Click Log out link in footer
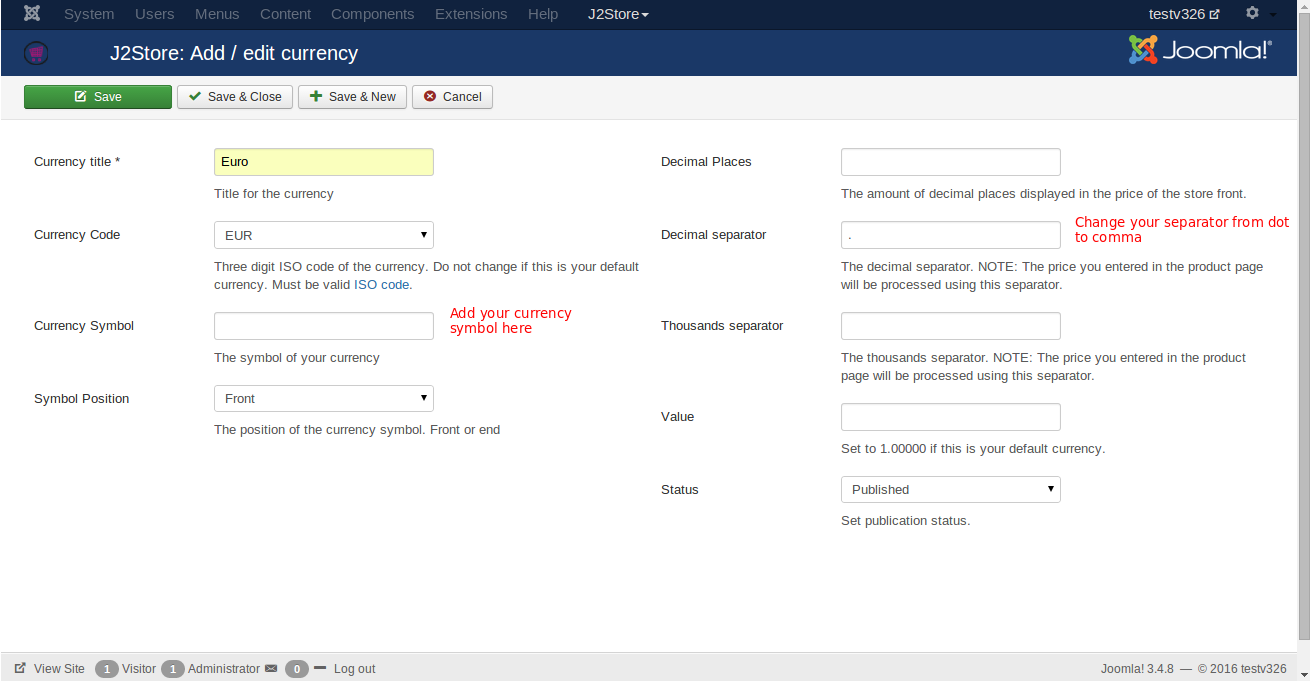Viewport: 1310px width, 681px height. (355, 669)
